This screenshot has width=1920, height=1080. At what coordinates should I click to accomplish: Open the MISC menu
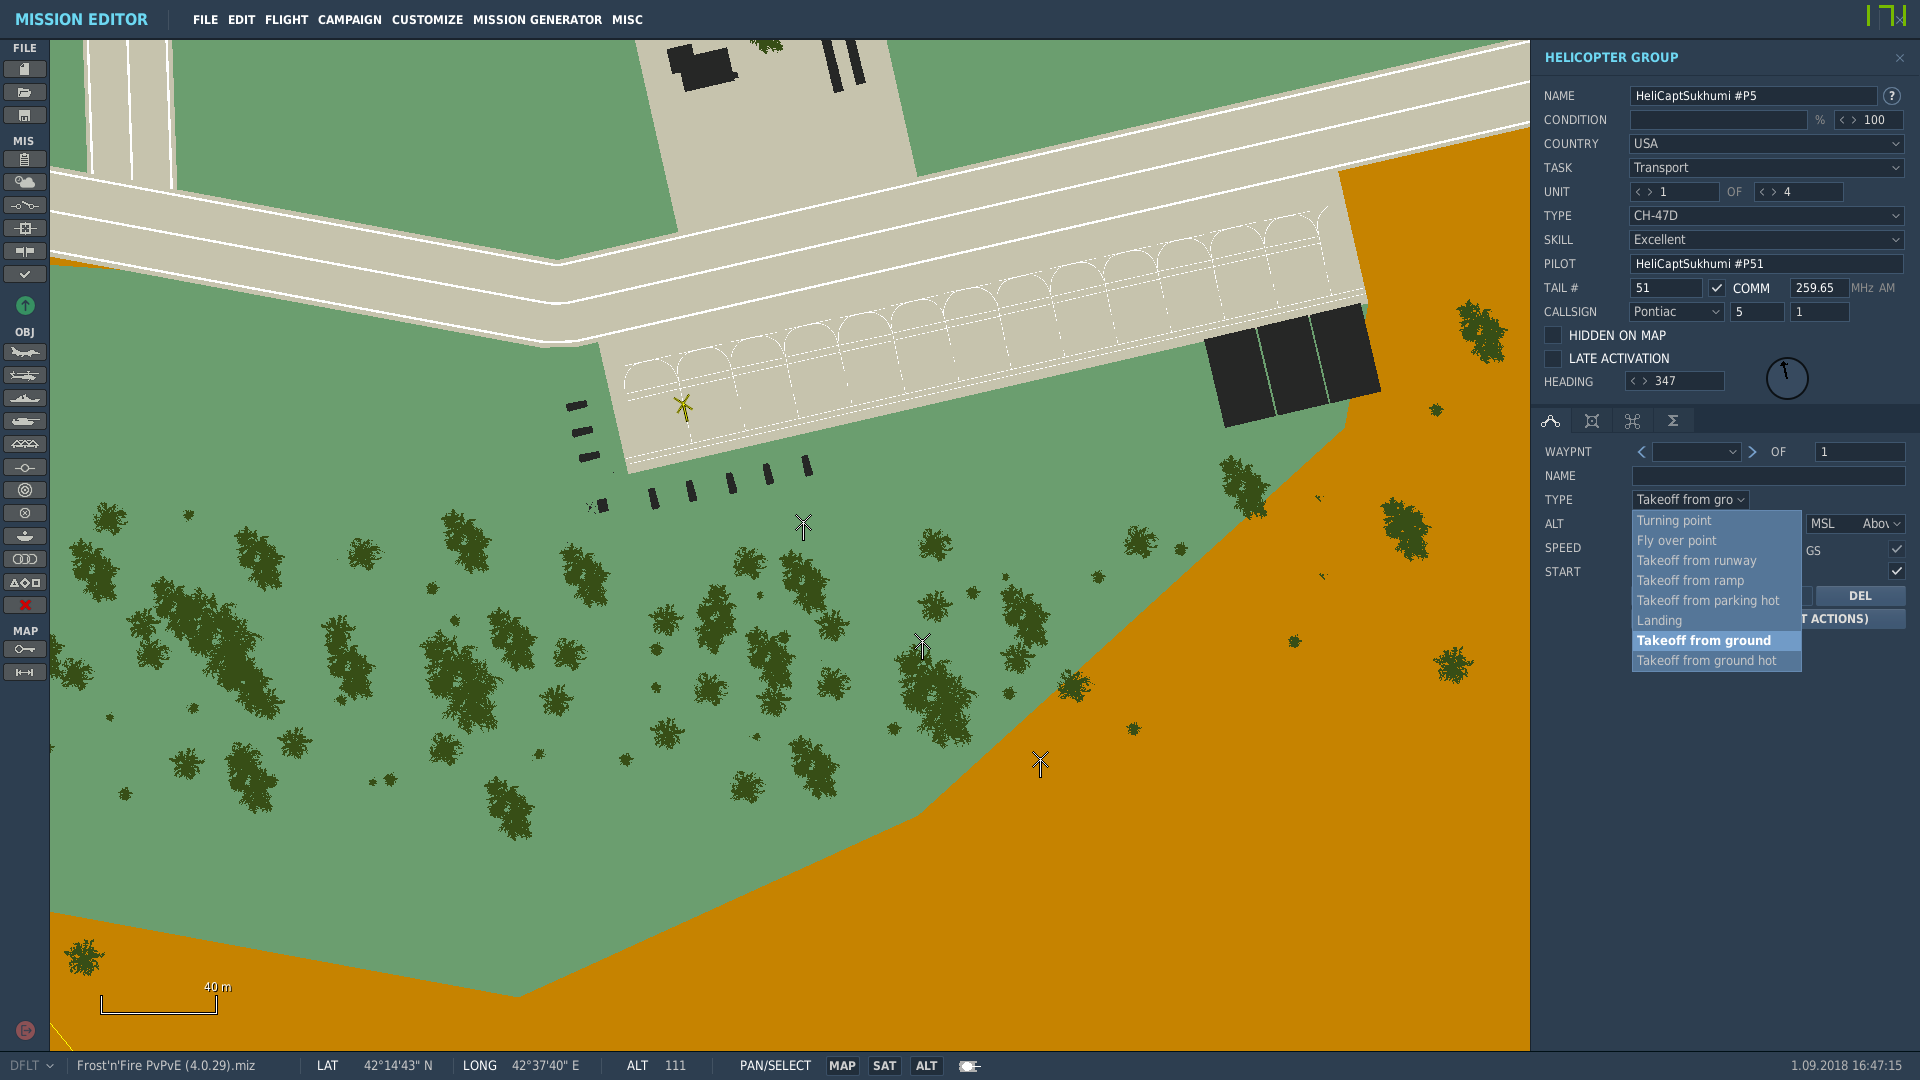tap(627, 20)
